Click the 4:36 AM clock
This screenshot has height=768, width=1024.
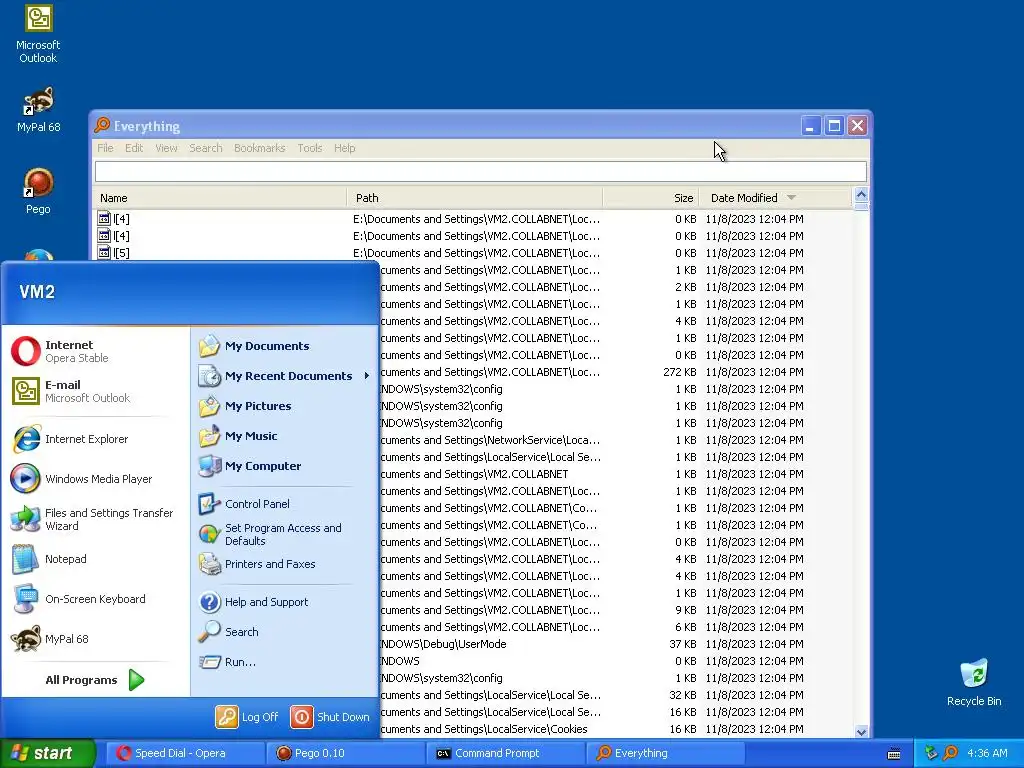pyautogui.click(x=987, y=753)
